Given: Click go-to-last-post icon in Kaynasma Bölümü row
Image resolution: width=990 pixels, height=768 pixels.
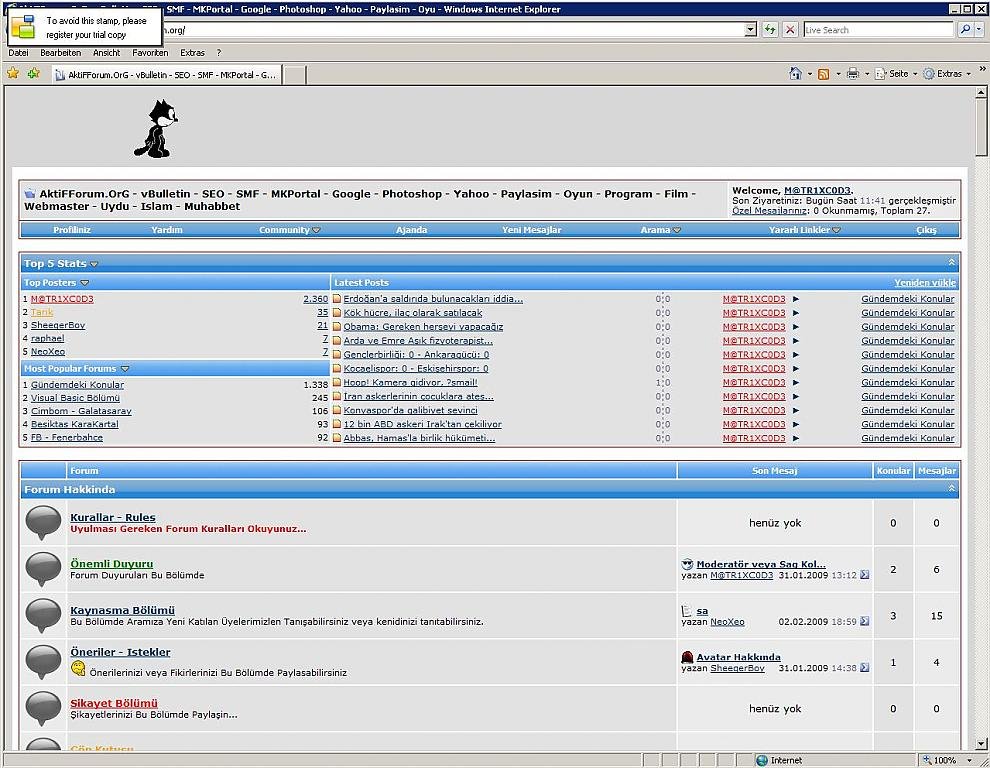Looking at the screenshot, I should point(864,621).
